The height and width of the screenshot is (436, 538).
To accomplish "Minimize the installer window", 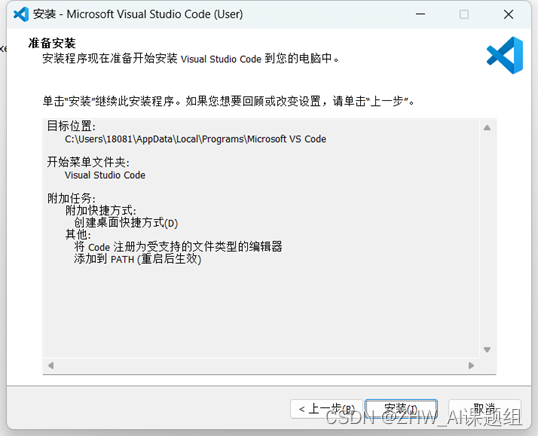I will 420,14.
